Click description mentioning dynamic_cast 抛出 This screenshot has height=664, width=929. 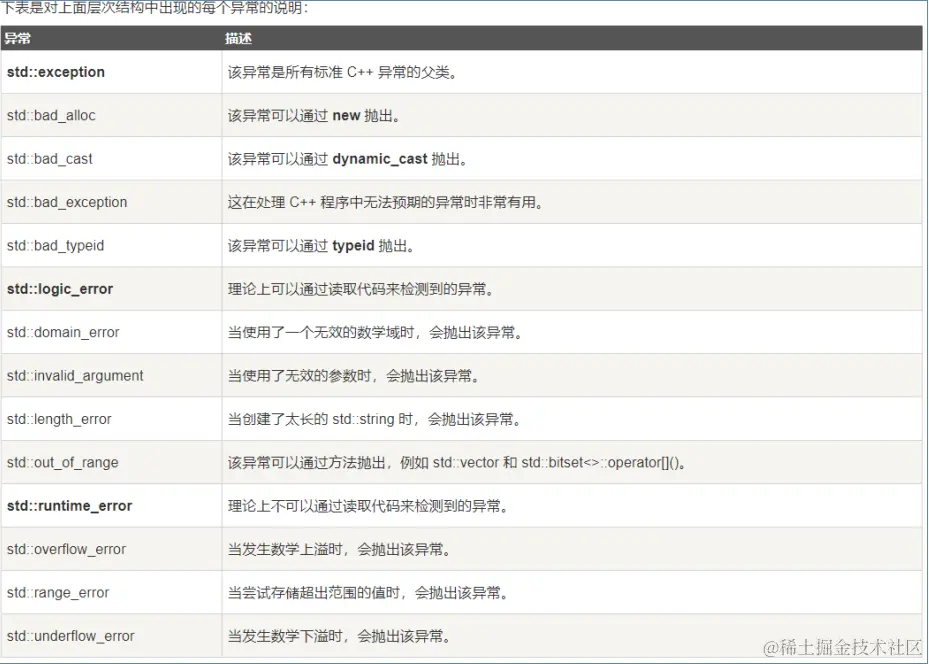click(348, 159)
